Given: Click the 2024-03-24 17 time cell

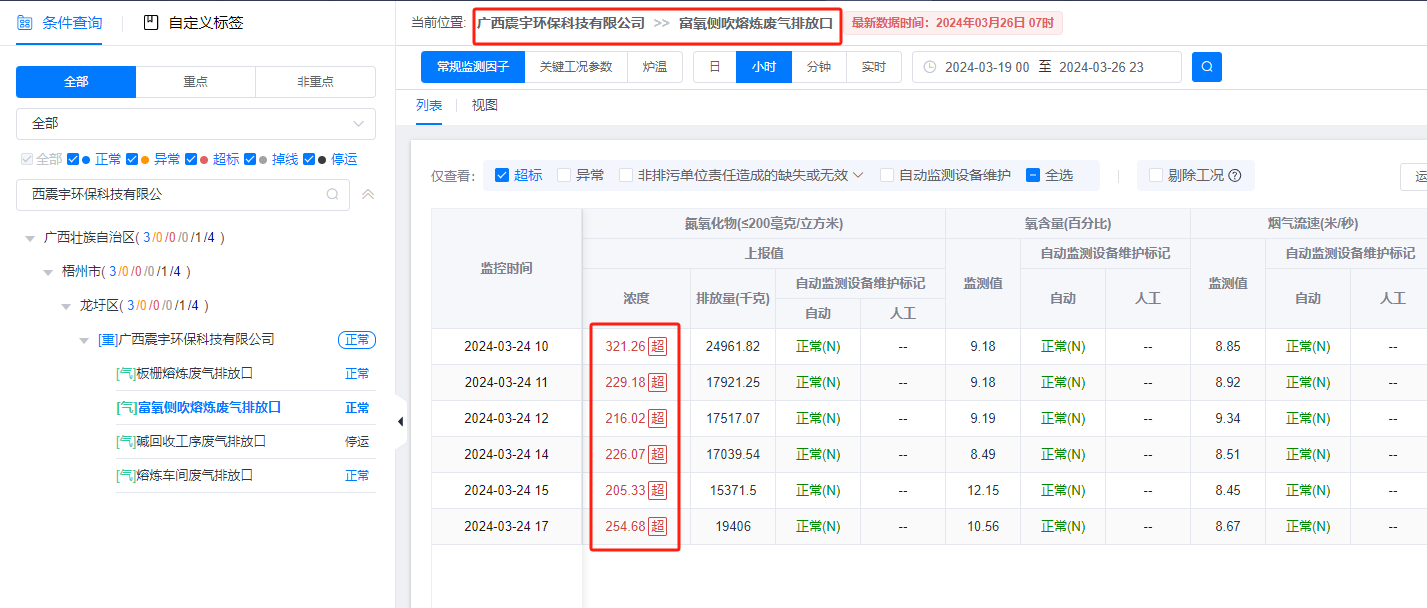Looking at the screenshot, I should 506,527.
